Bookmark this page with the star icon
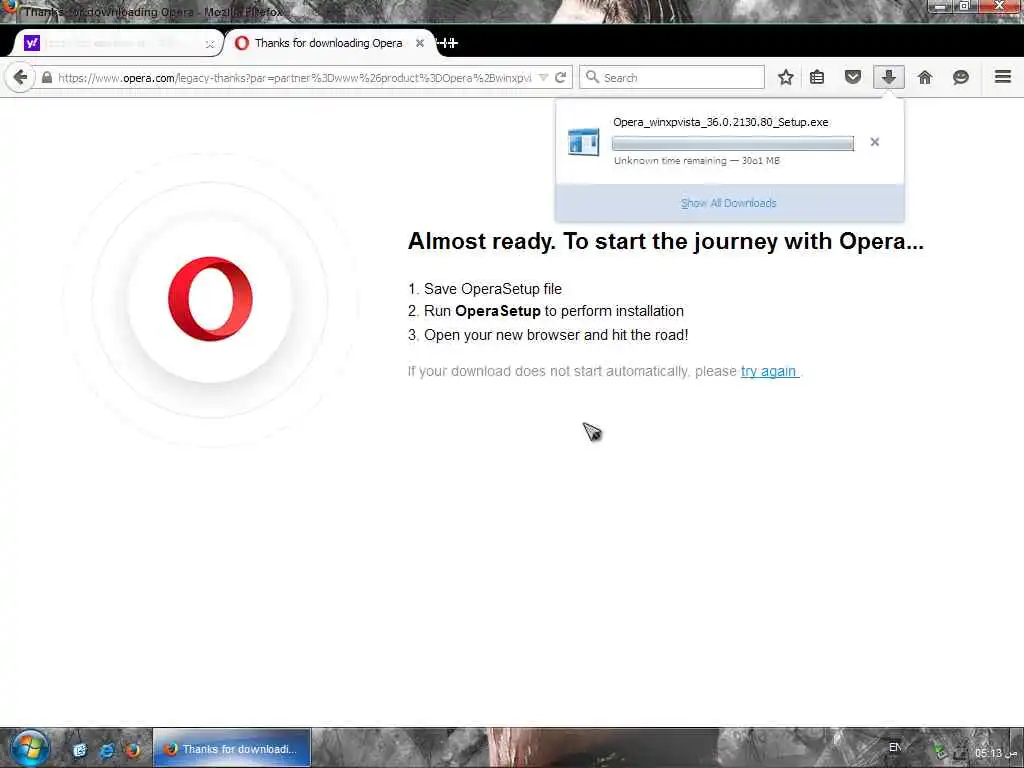This screenshot has height=768, width=1024. click(x=786, y=78)
